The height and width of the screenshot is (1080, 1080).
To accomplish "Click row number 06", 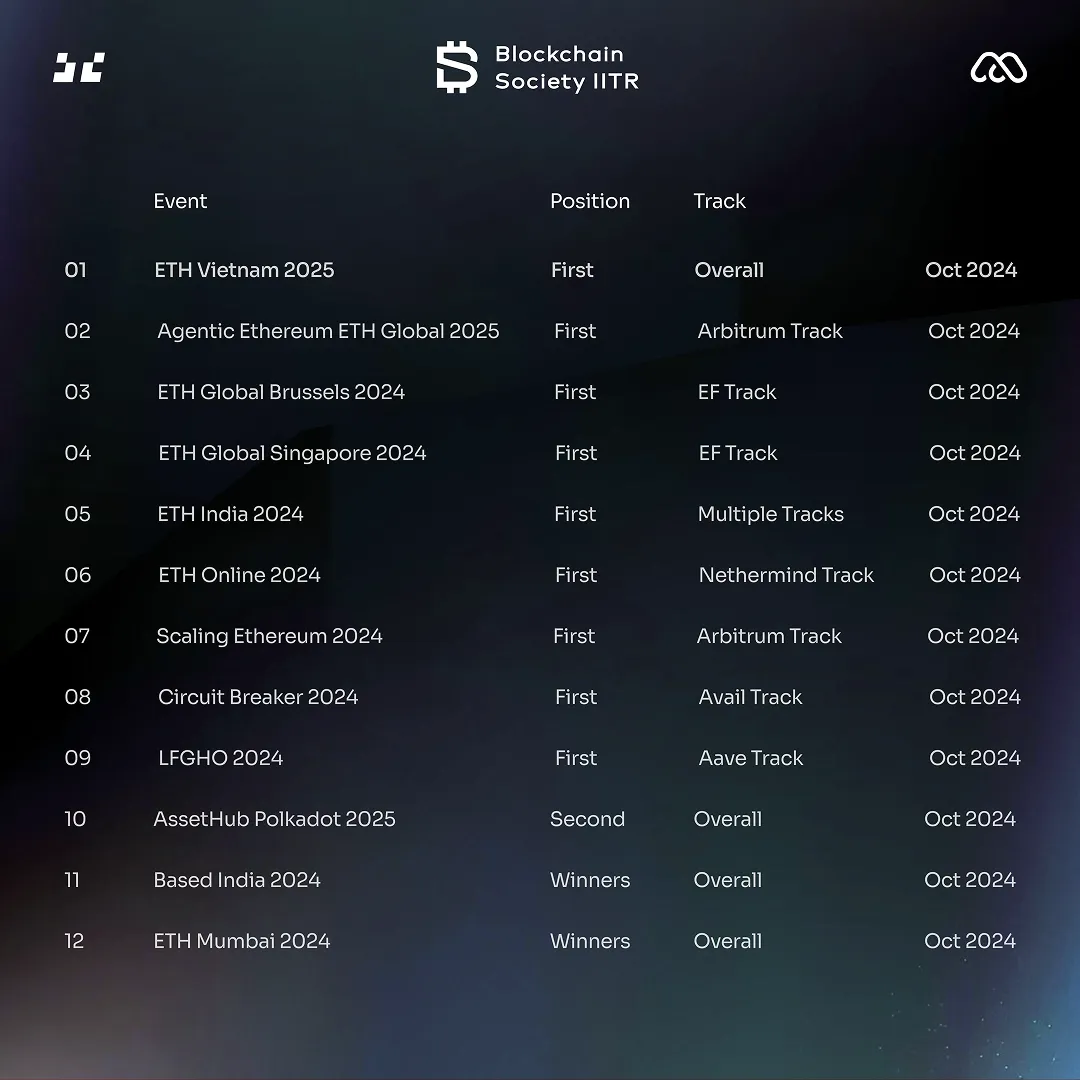I will point(78,575).
